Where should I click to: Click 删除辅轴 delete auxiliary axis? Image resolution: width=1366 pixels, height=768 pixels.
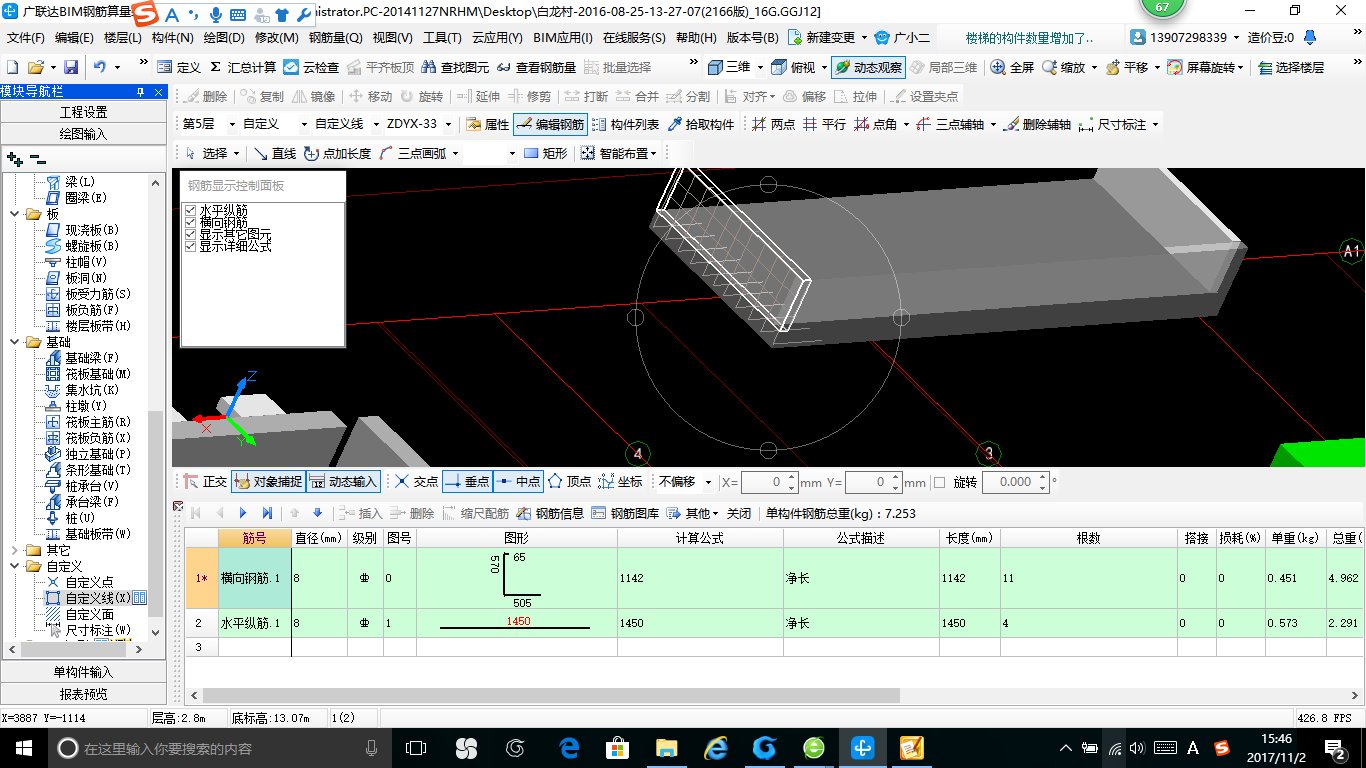[x=1036, y=124]
